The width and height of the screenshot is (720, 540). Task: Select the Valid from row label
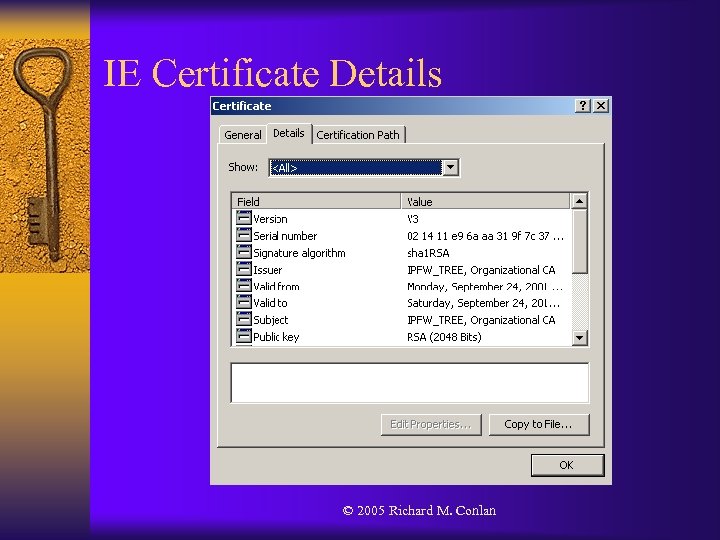point(276,287)
